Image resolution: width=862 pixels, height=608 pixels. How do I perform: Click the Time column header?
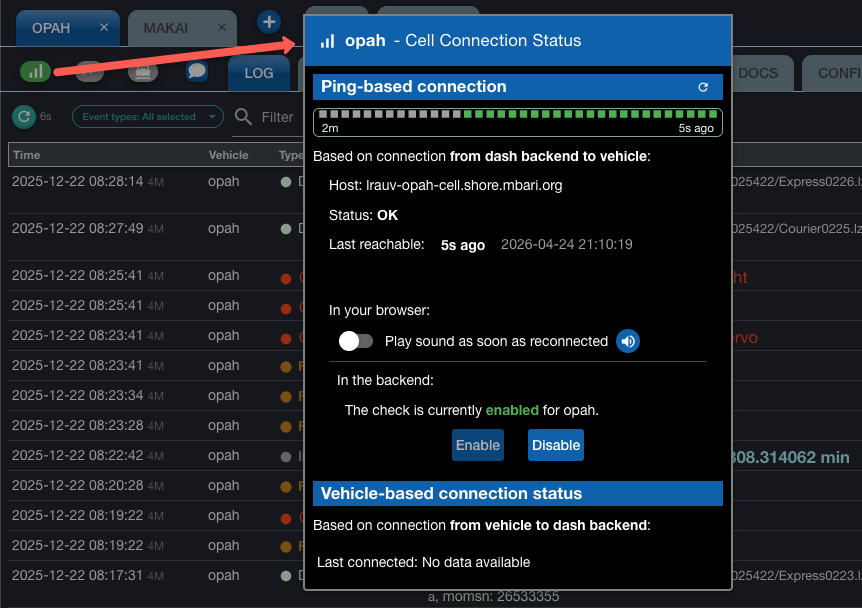click(x=27, y=155)
